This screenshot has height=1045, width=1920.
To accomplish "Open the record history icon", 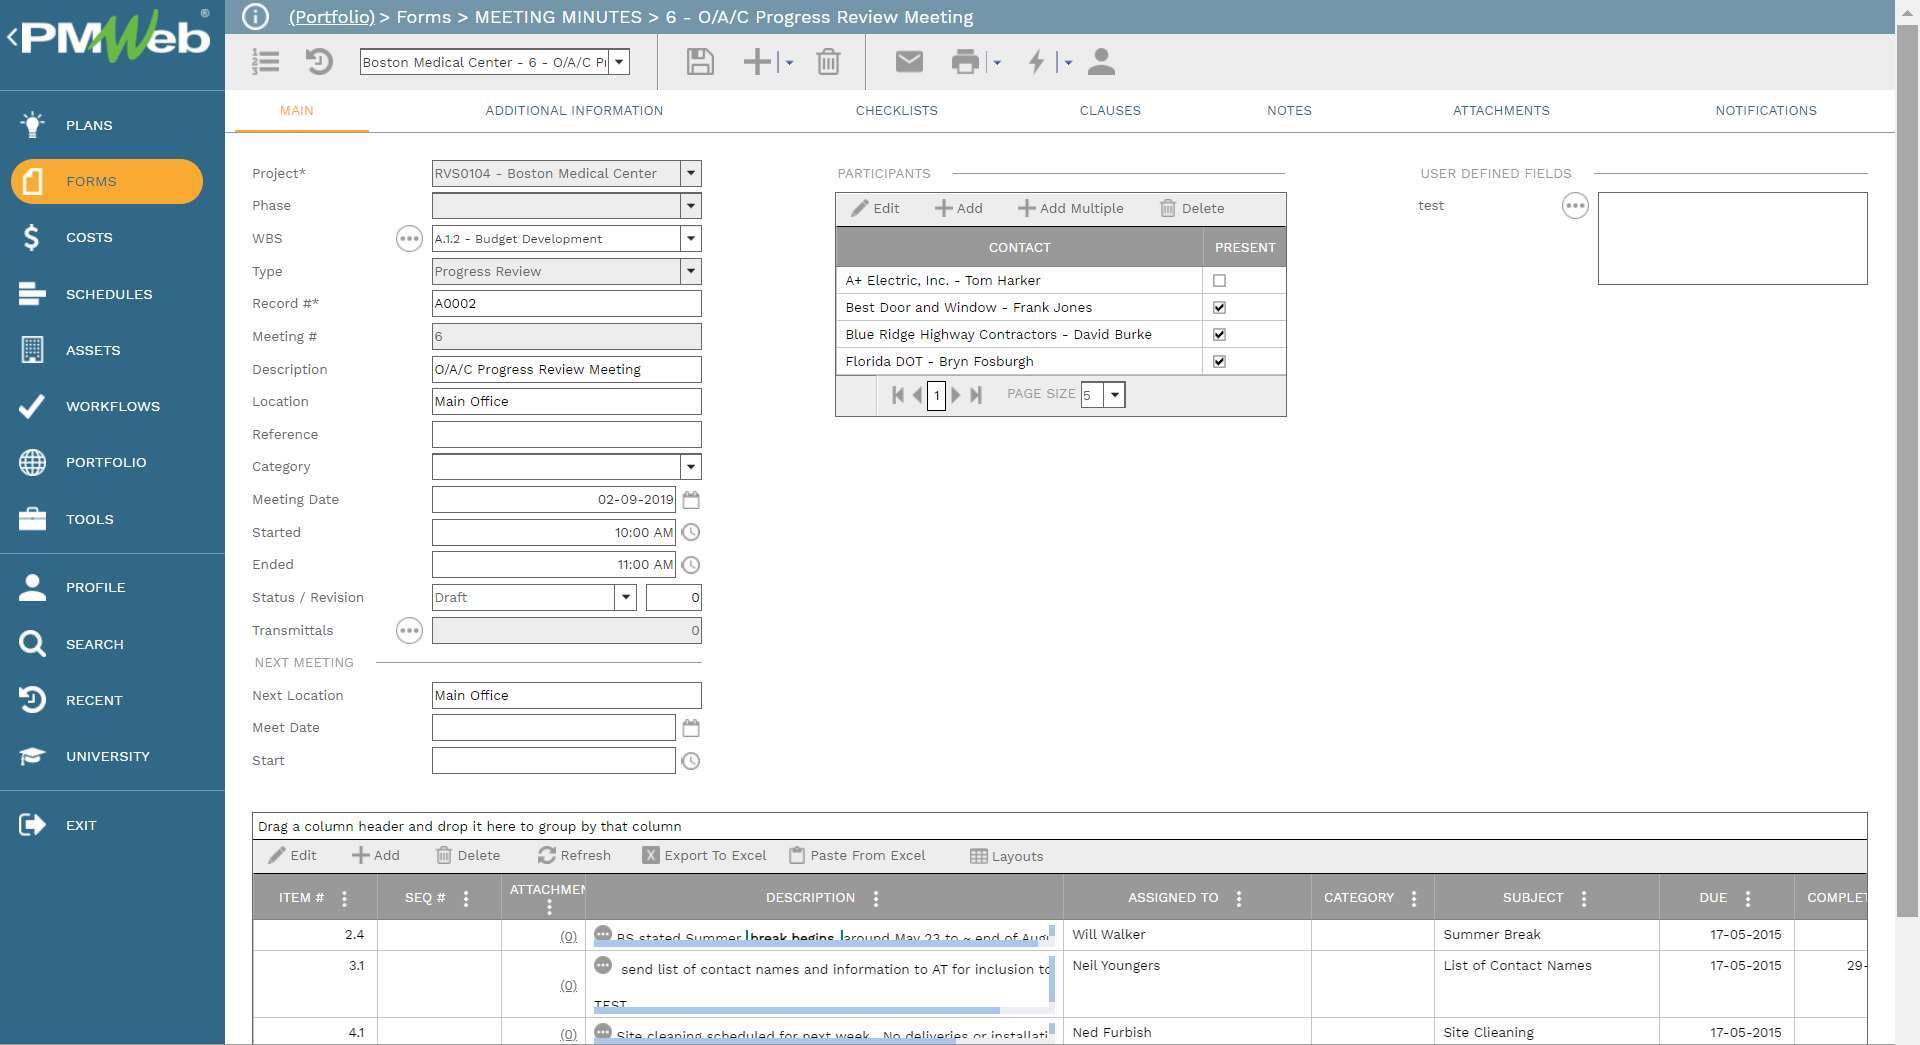I will [x=319, y=62].
